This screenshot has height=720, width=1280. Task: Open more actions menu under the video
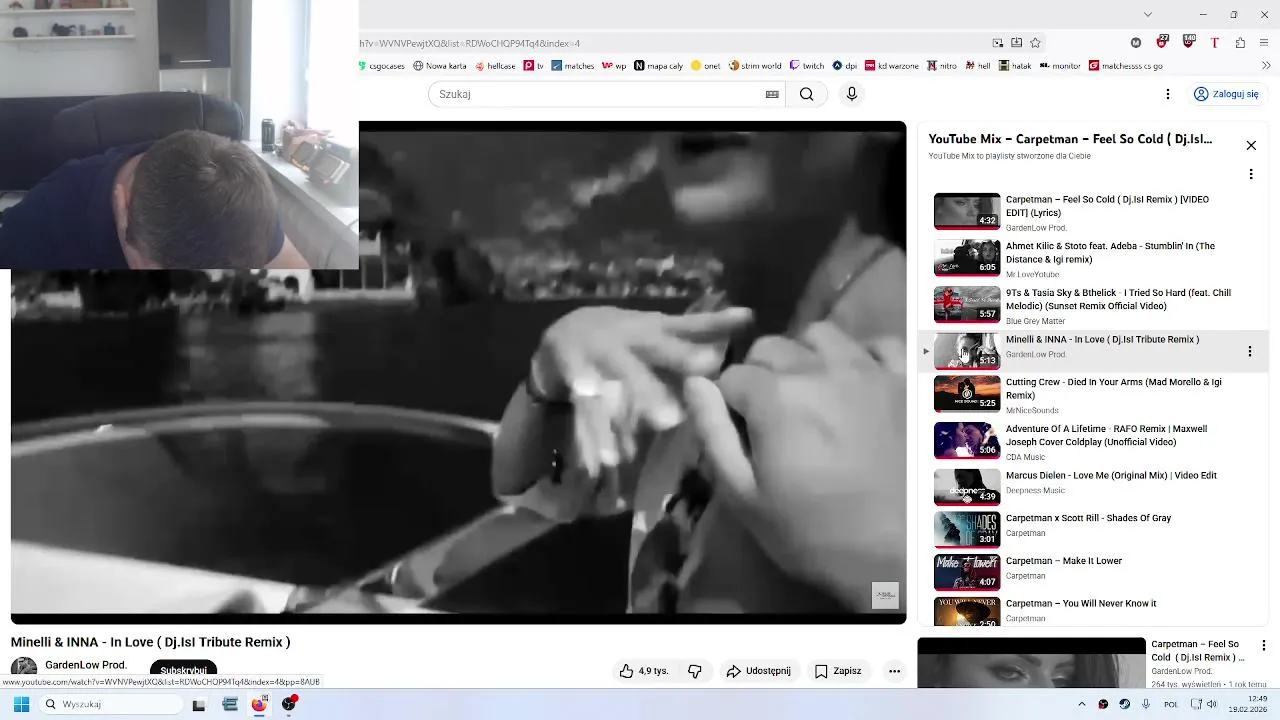pos(894,671)
